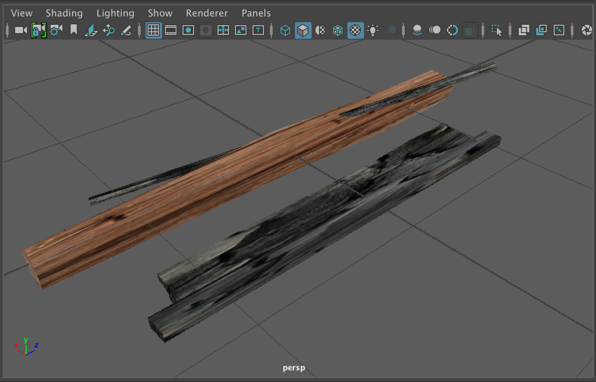Open the Show menu
Image resolution: width=596 pixels, height=382 pixels.
coord(160,13)
